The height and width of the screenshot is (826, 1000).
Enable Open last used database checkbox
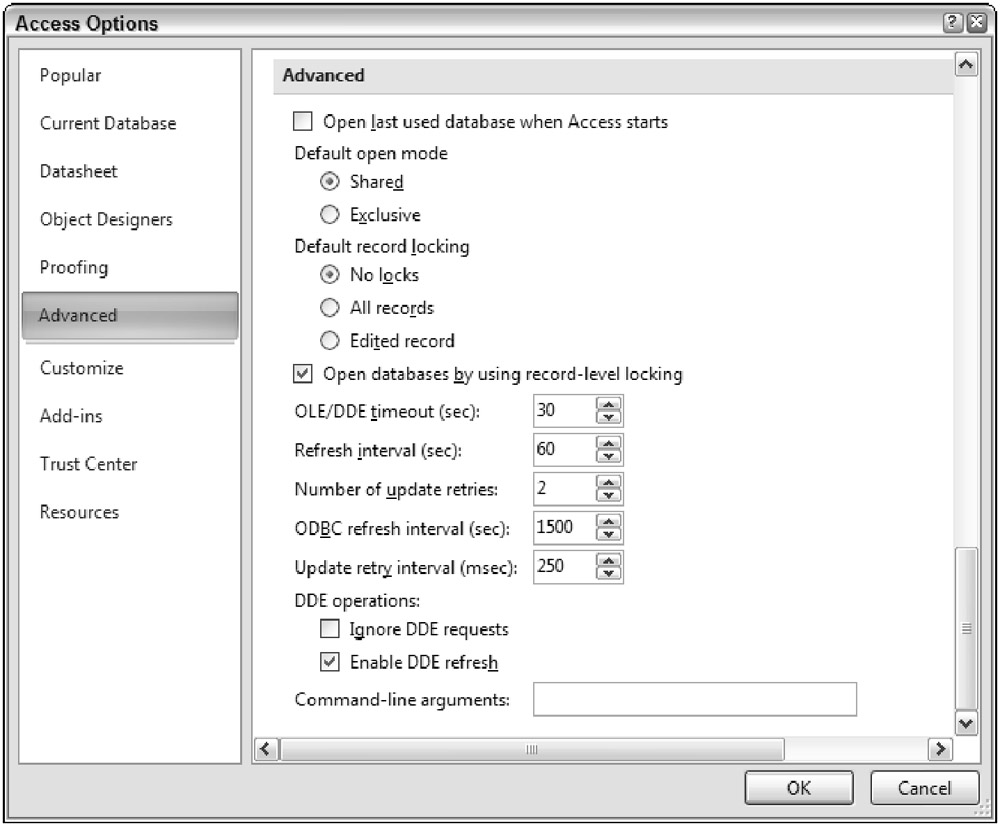point(302,122)
